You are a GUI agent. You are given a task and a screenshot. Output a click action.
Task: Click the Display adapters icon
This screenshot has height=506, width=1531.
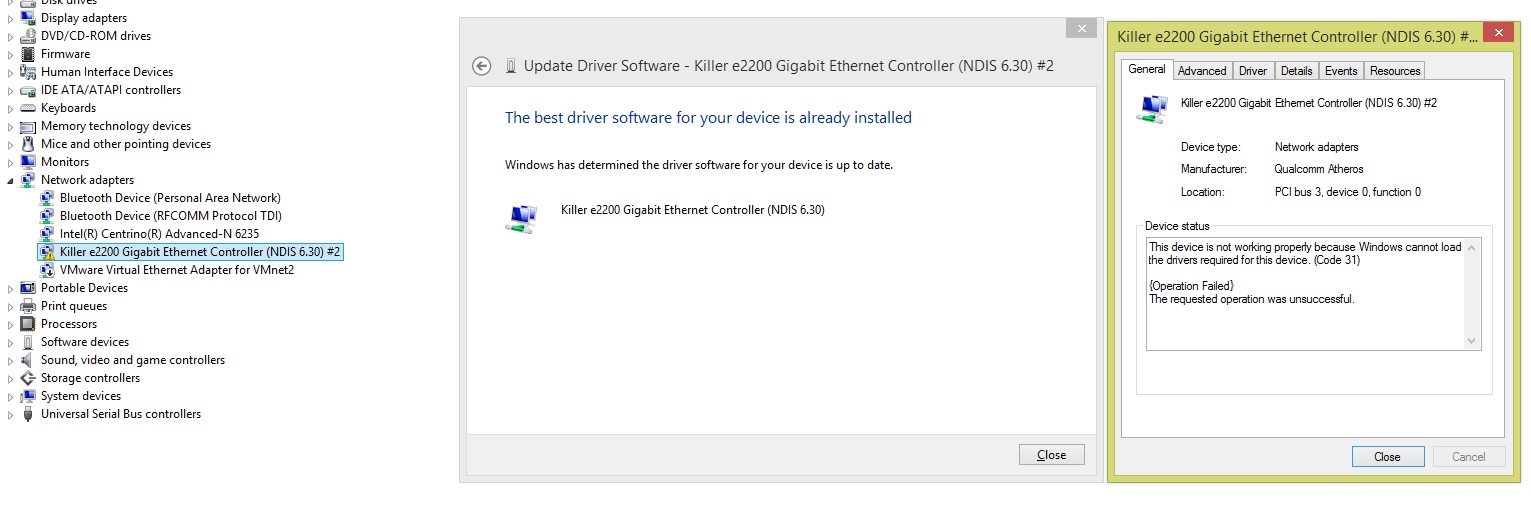28,18
